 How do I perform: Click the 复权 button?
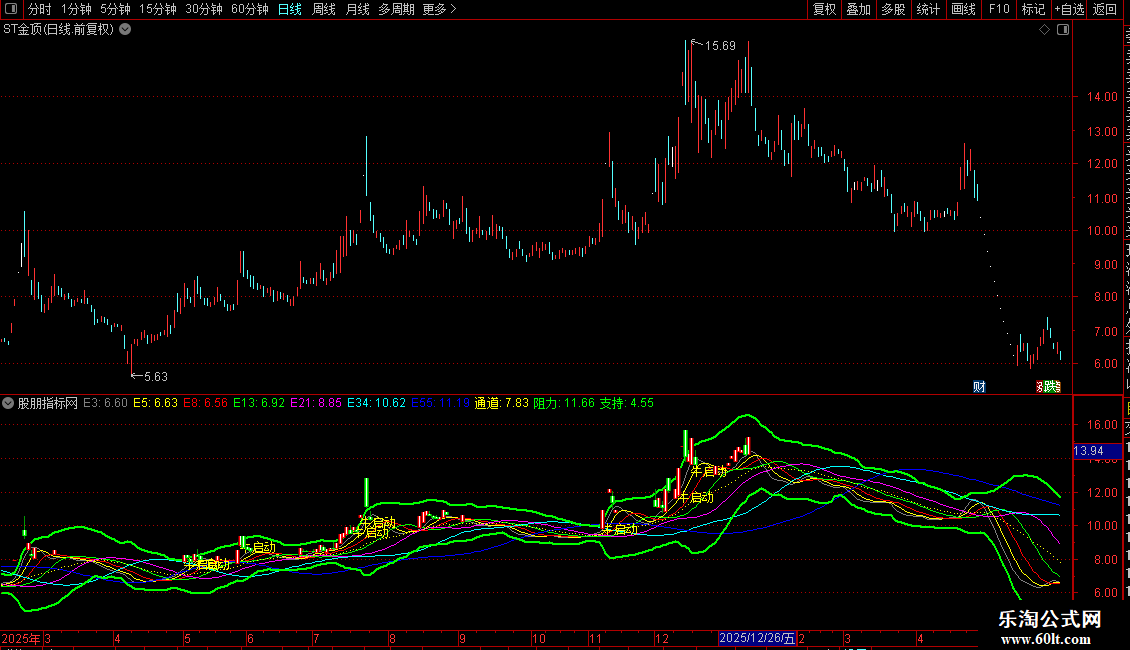(x=824, y=9)
